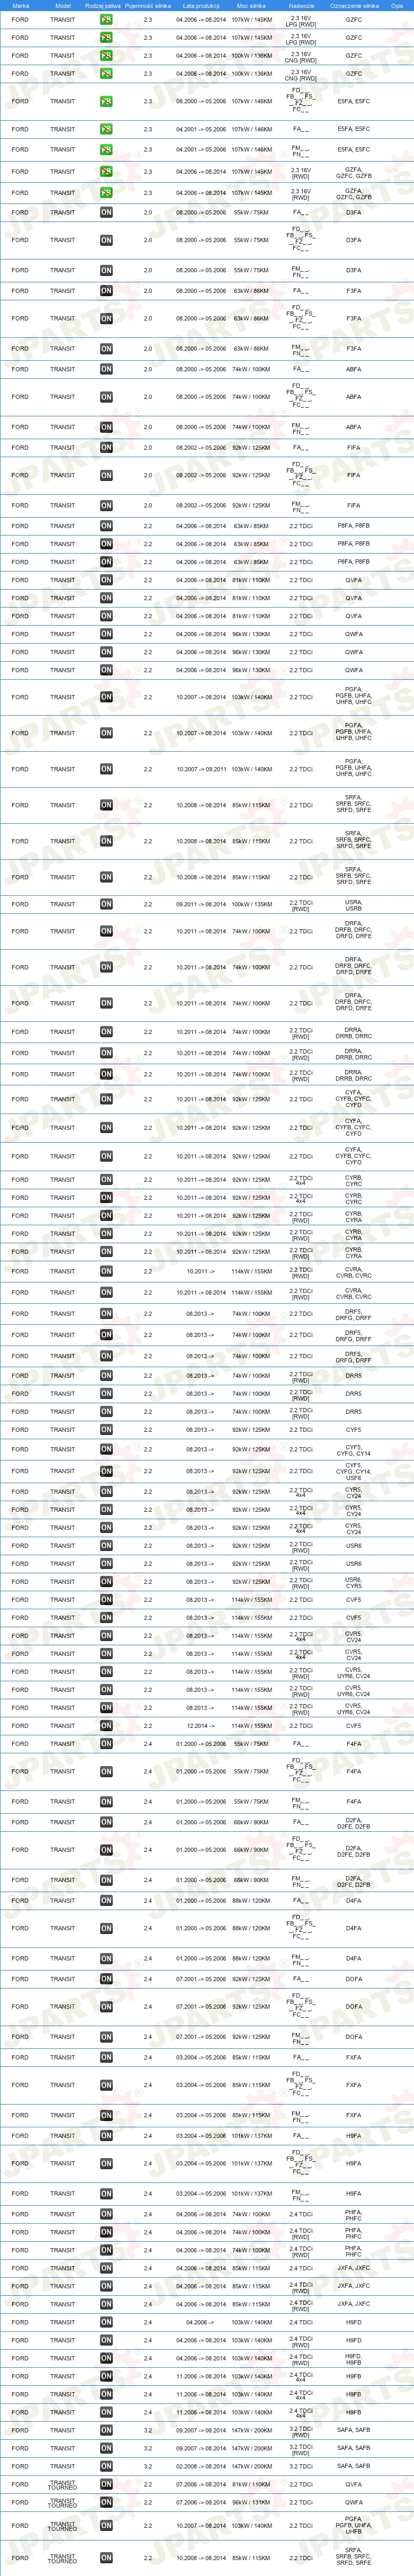Image resolution: width=414 pixels, height=2576 pixels.
Task: Click ON icon in F3FA row with FM_ FN_ body
Action: [x=106, y=349]
